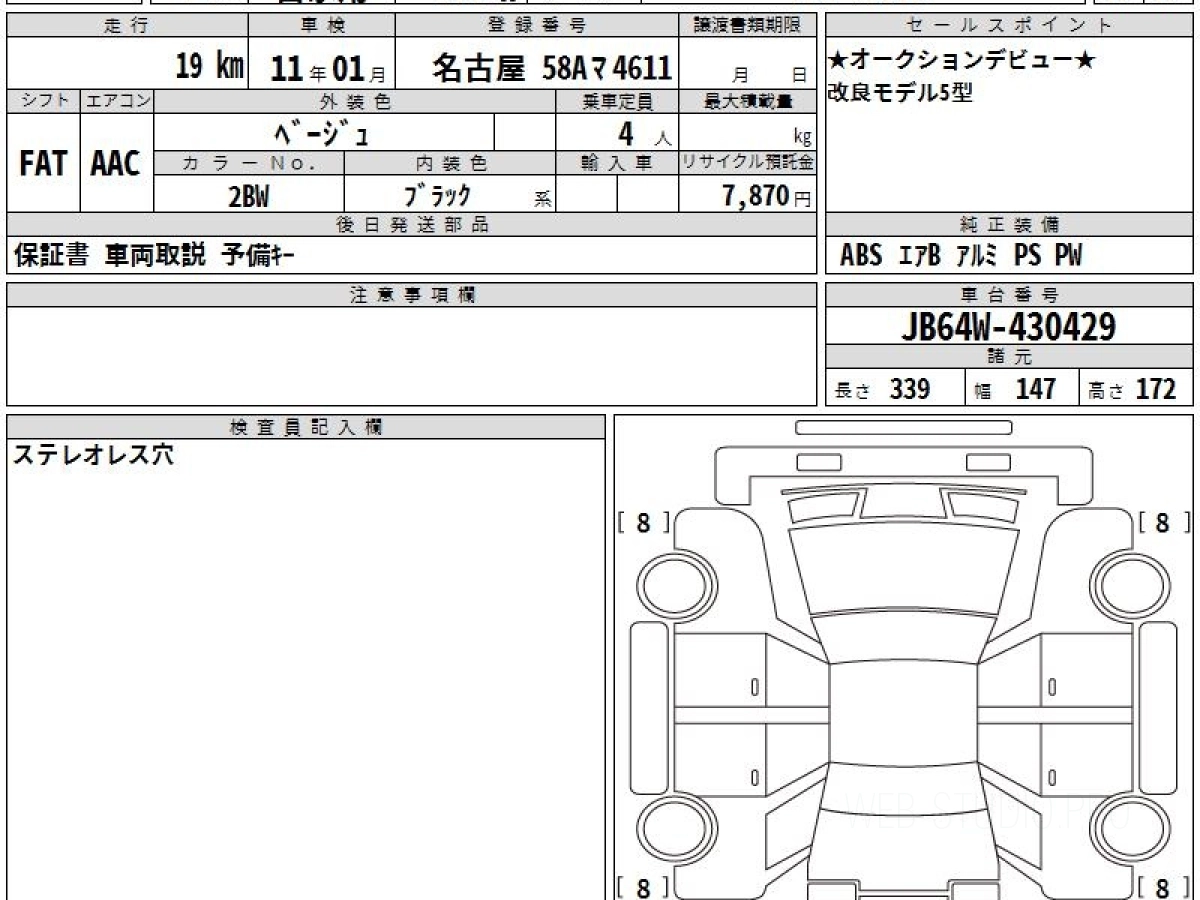Click the chassis number JB64W-430429

(x=1008, y=326)
